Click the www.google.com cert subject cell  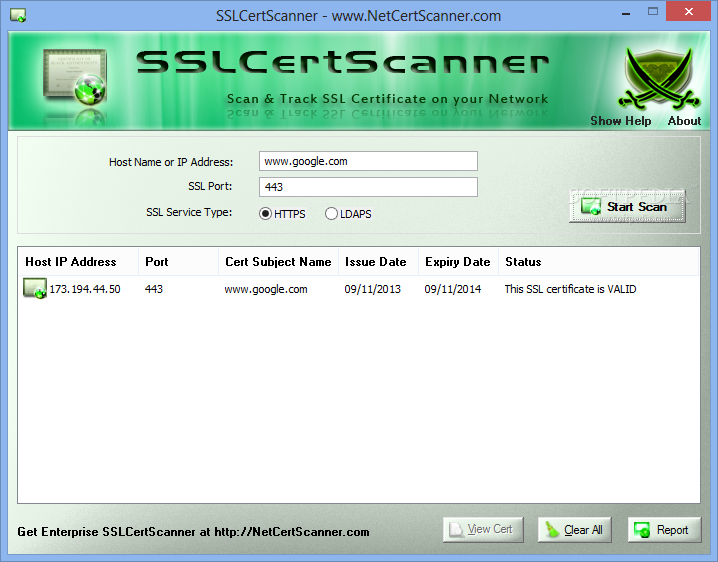pyautogui.click(x=266, y=289)
